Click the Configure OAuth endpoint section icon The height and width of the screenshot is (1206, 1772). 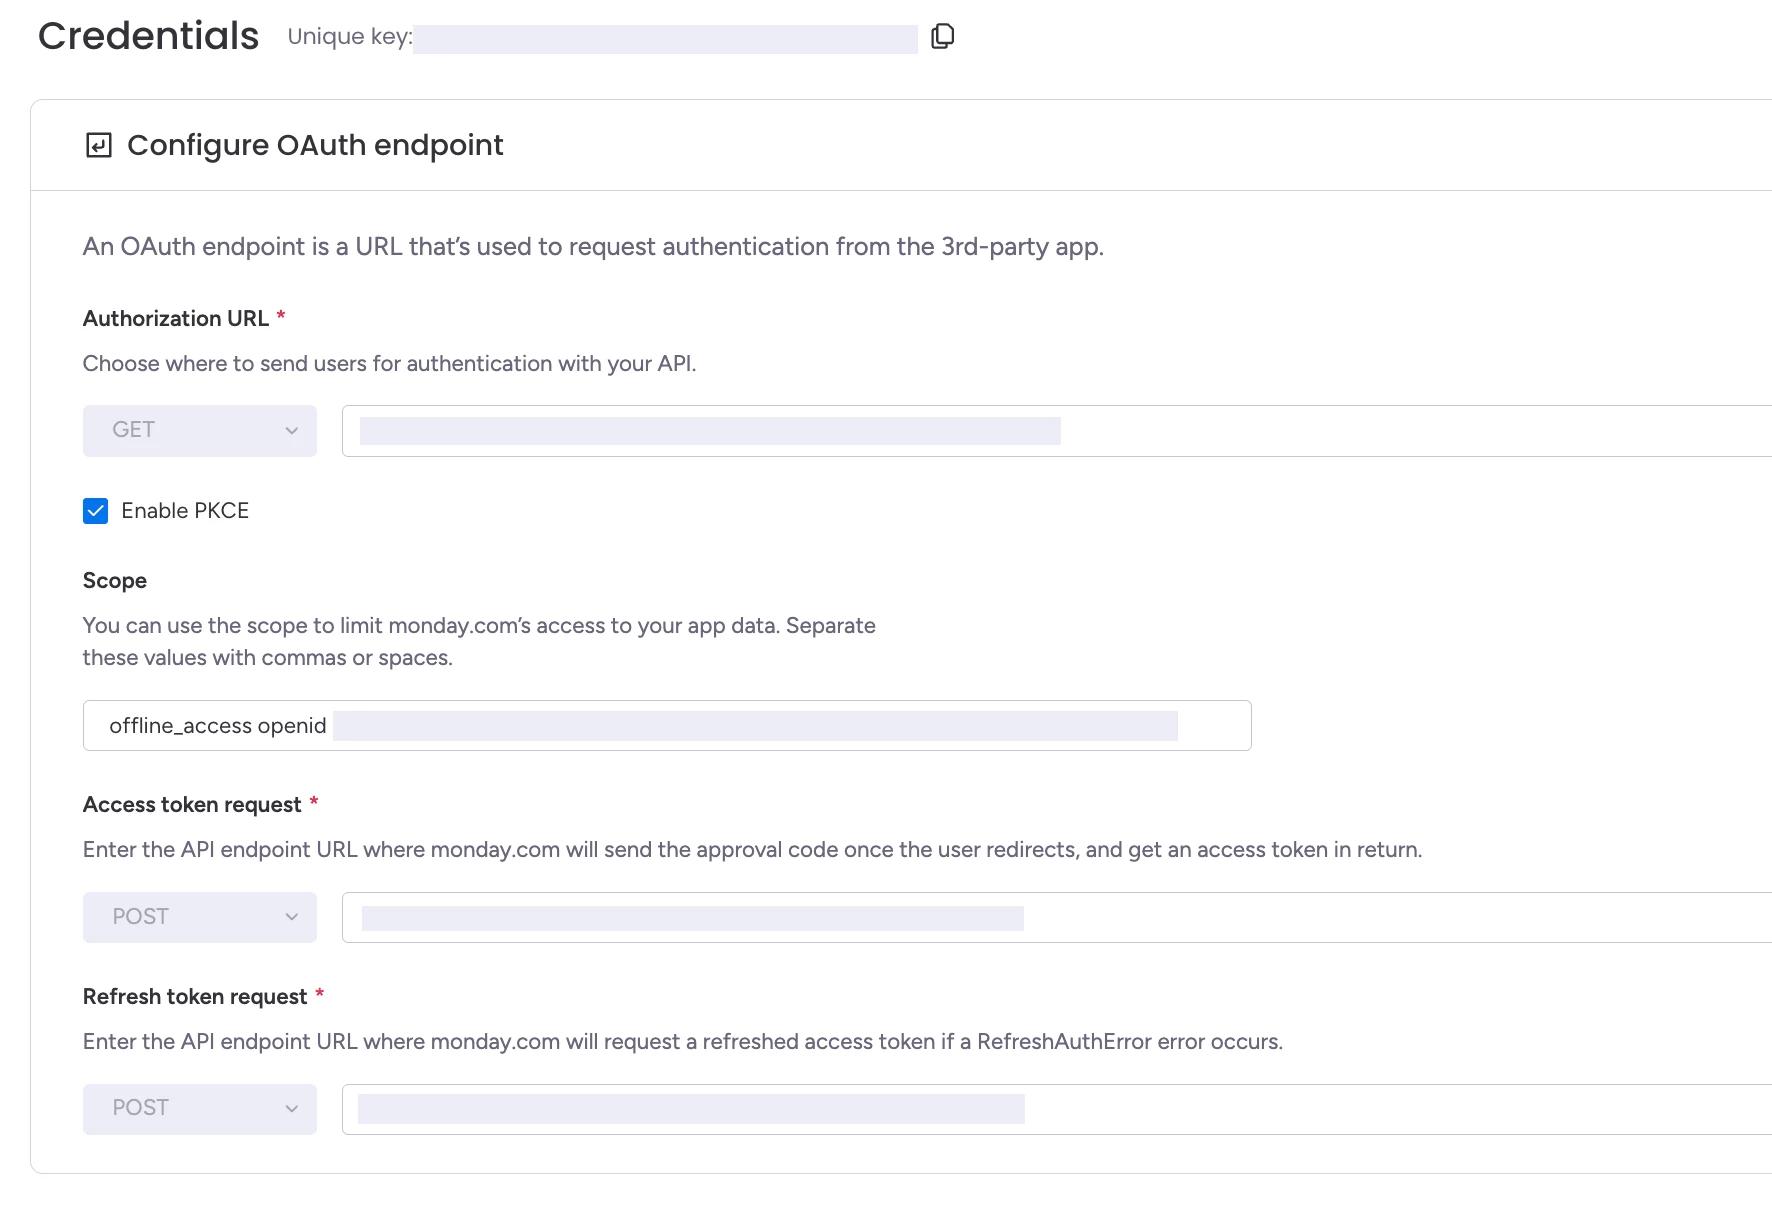tap(98, 146)
